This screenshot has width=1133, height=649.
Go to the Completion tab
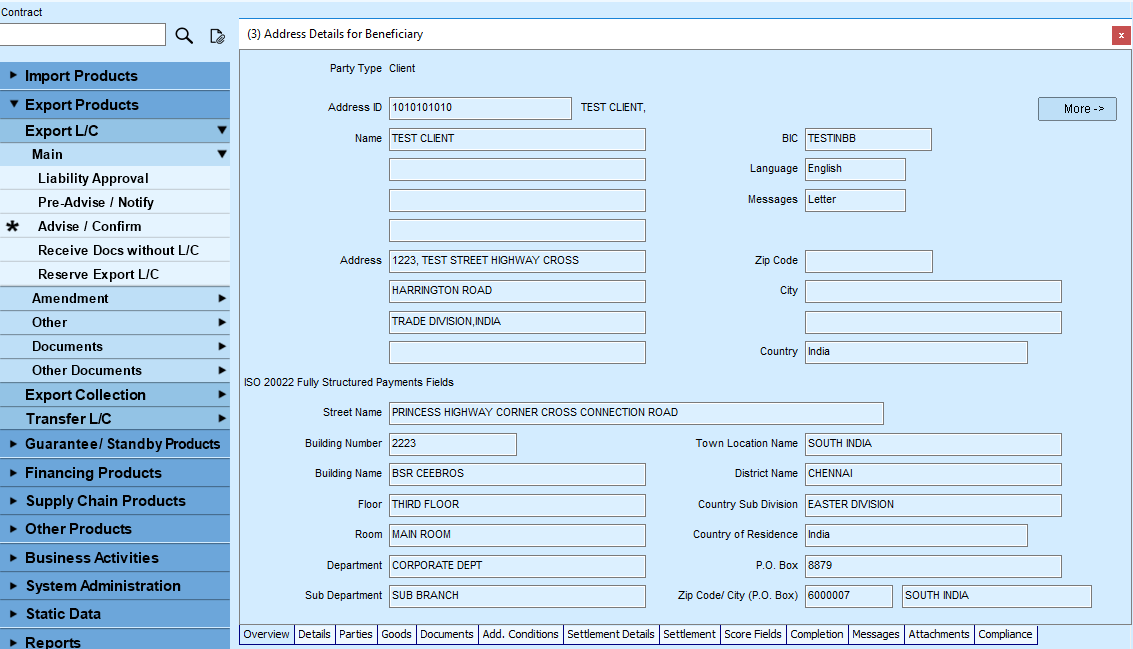tap(817, 635)
